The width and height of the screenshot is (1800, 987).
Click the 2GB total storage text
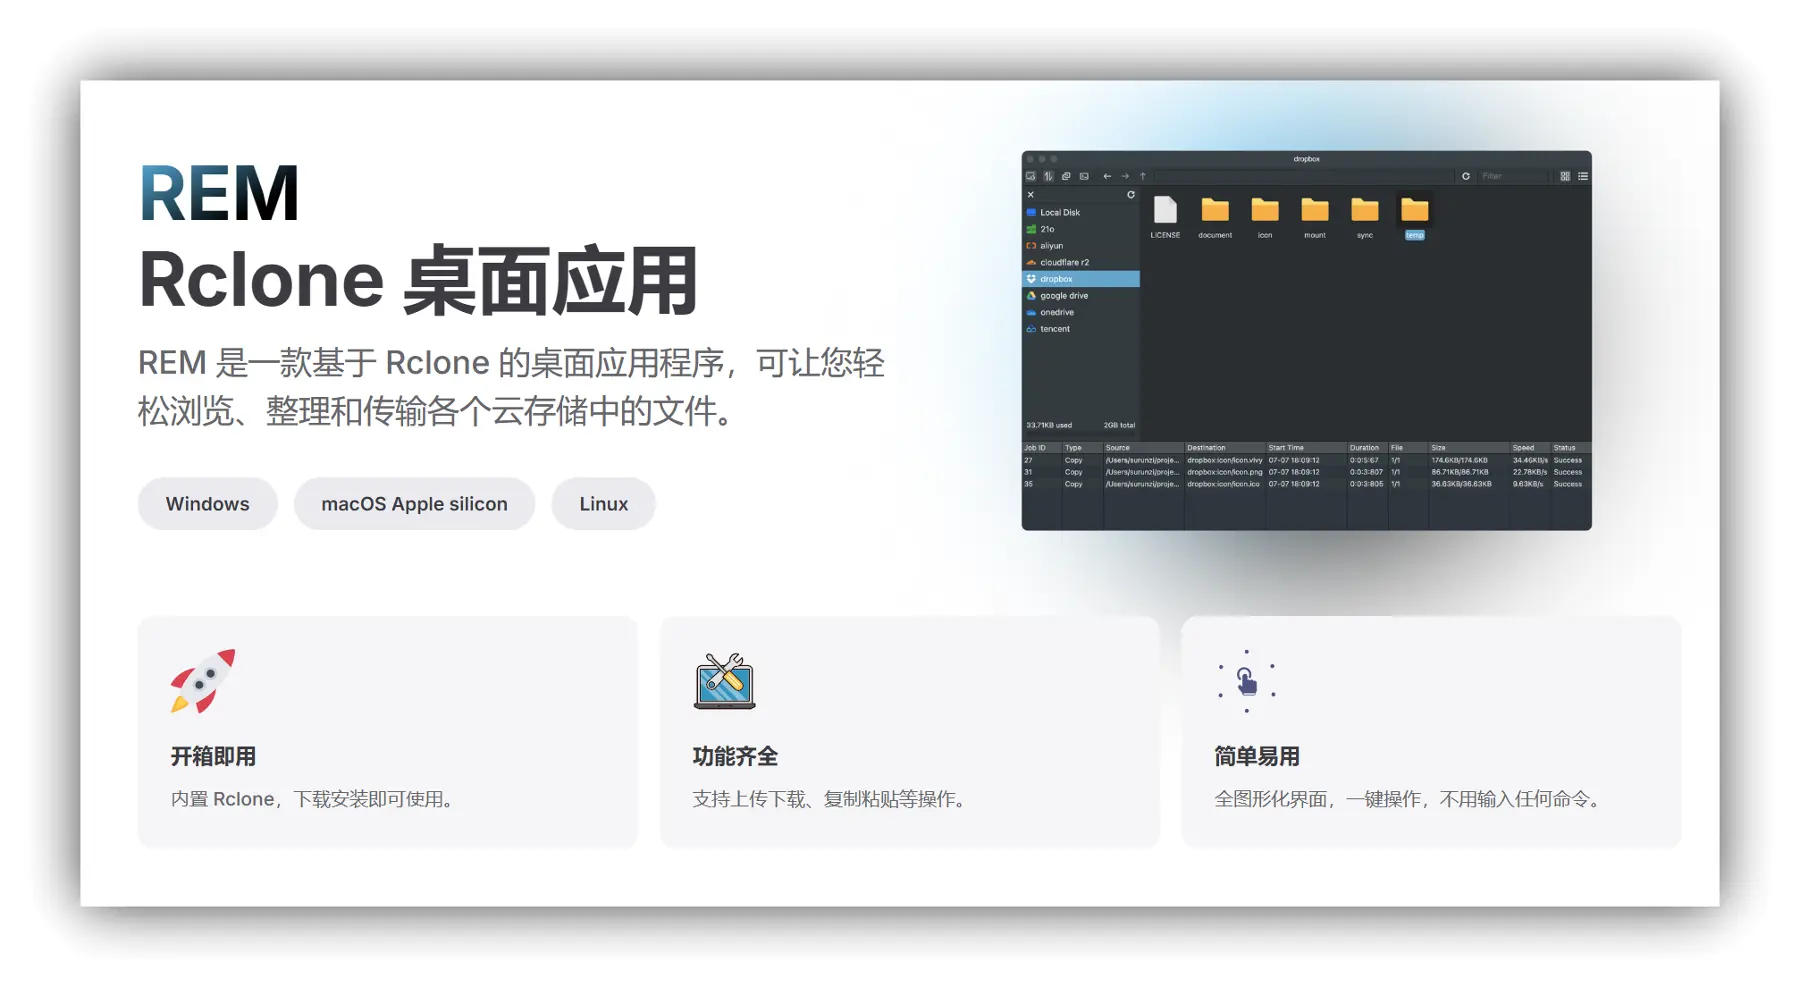click(1119, 425)
